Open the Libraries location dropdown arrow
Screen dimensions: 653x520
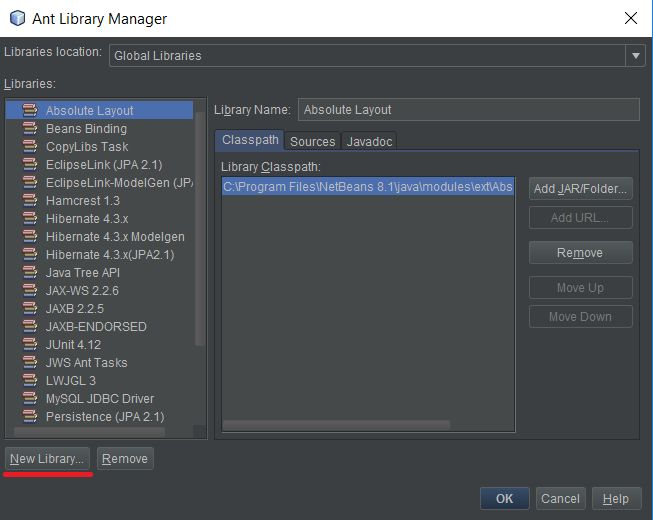(636, 55)
